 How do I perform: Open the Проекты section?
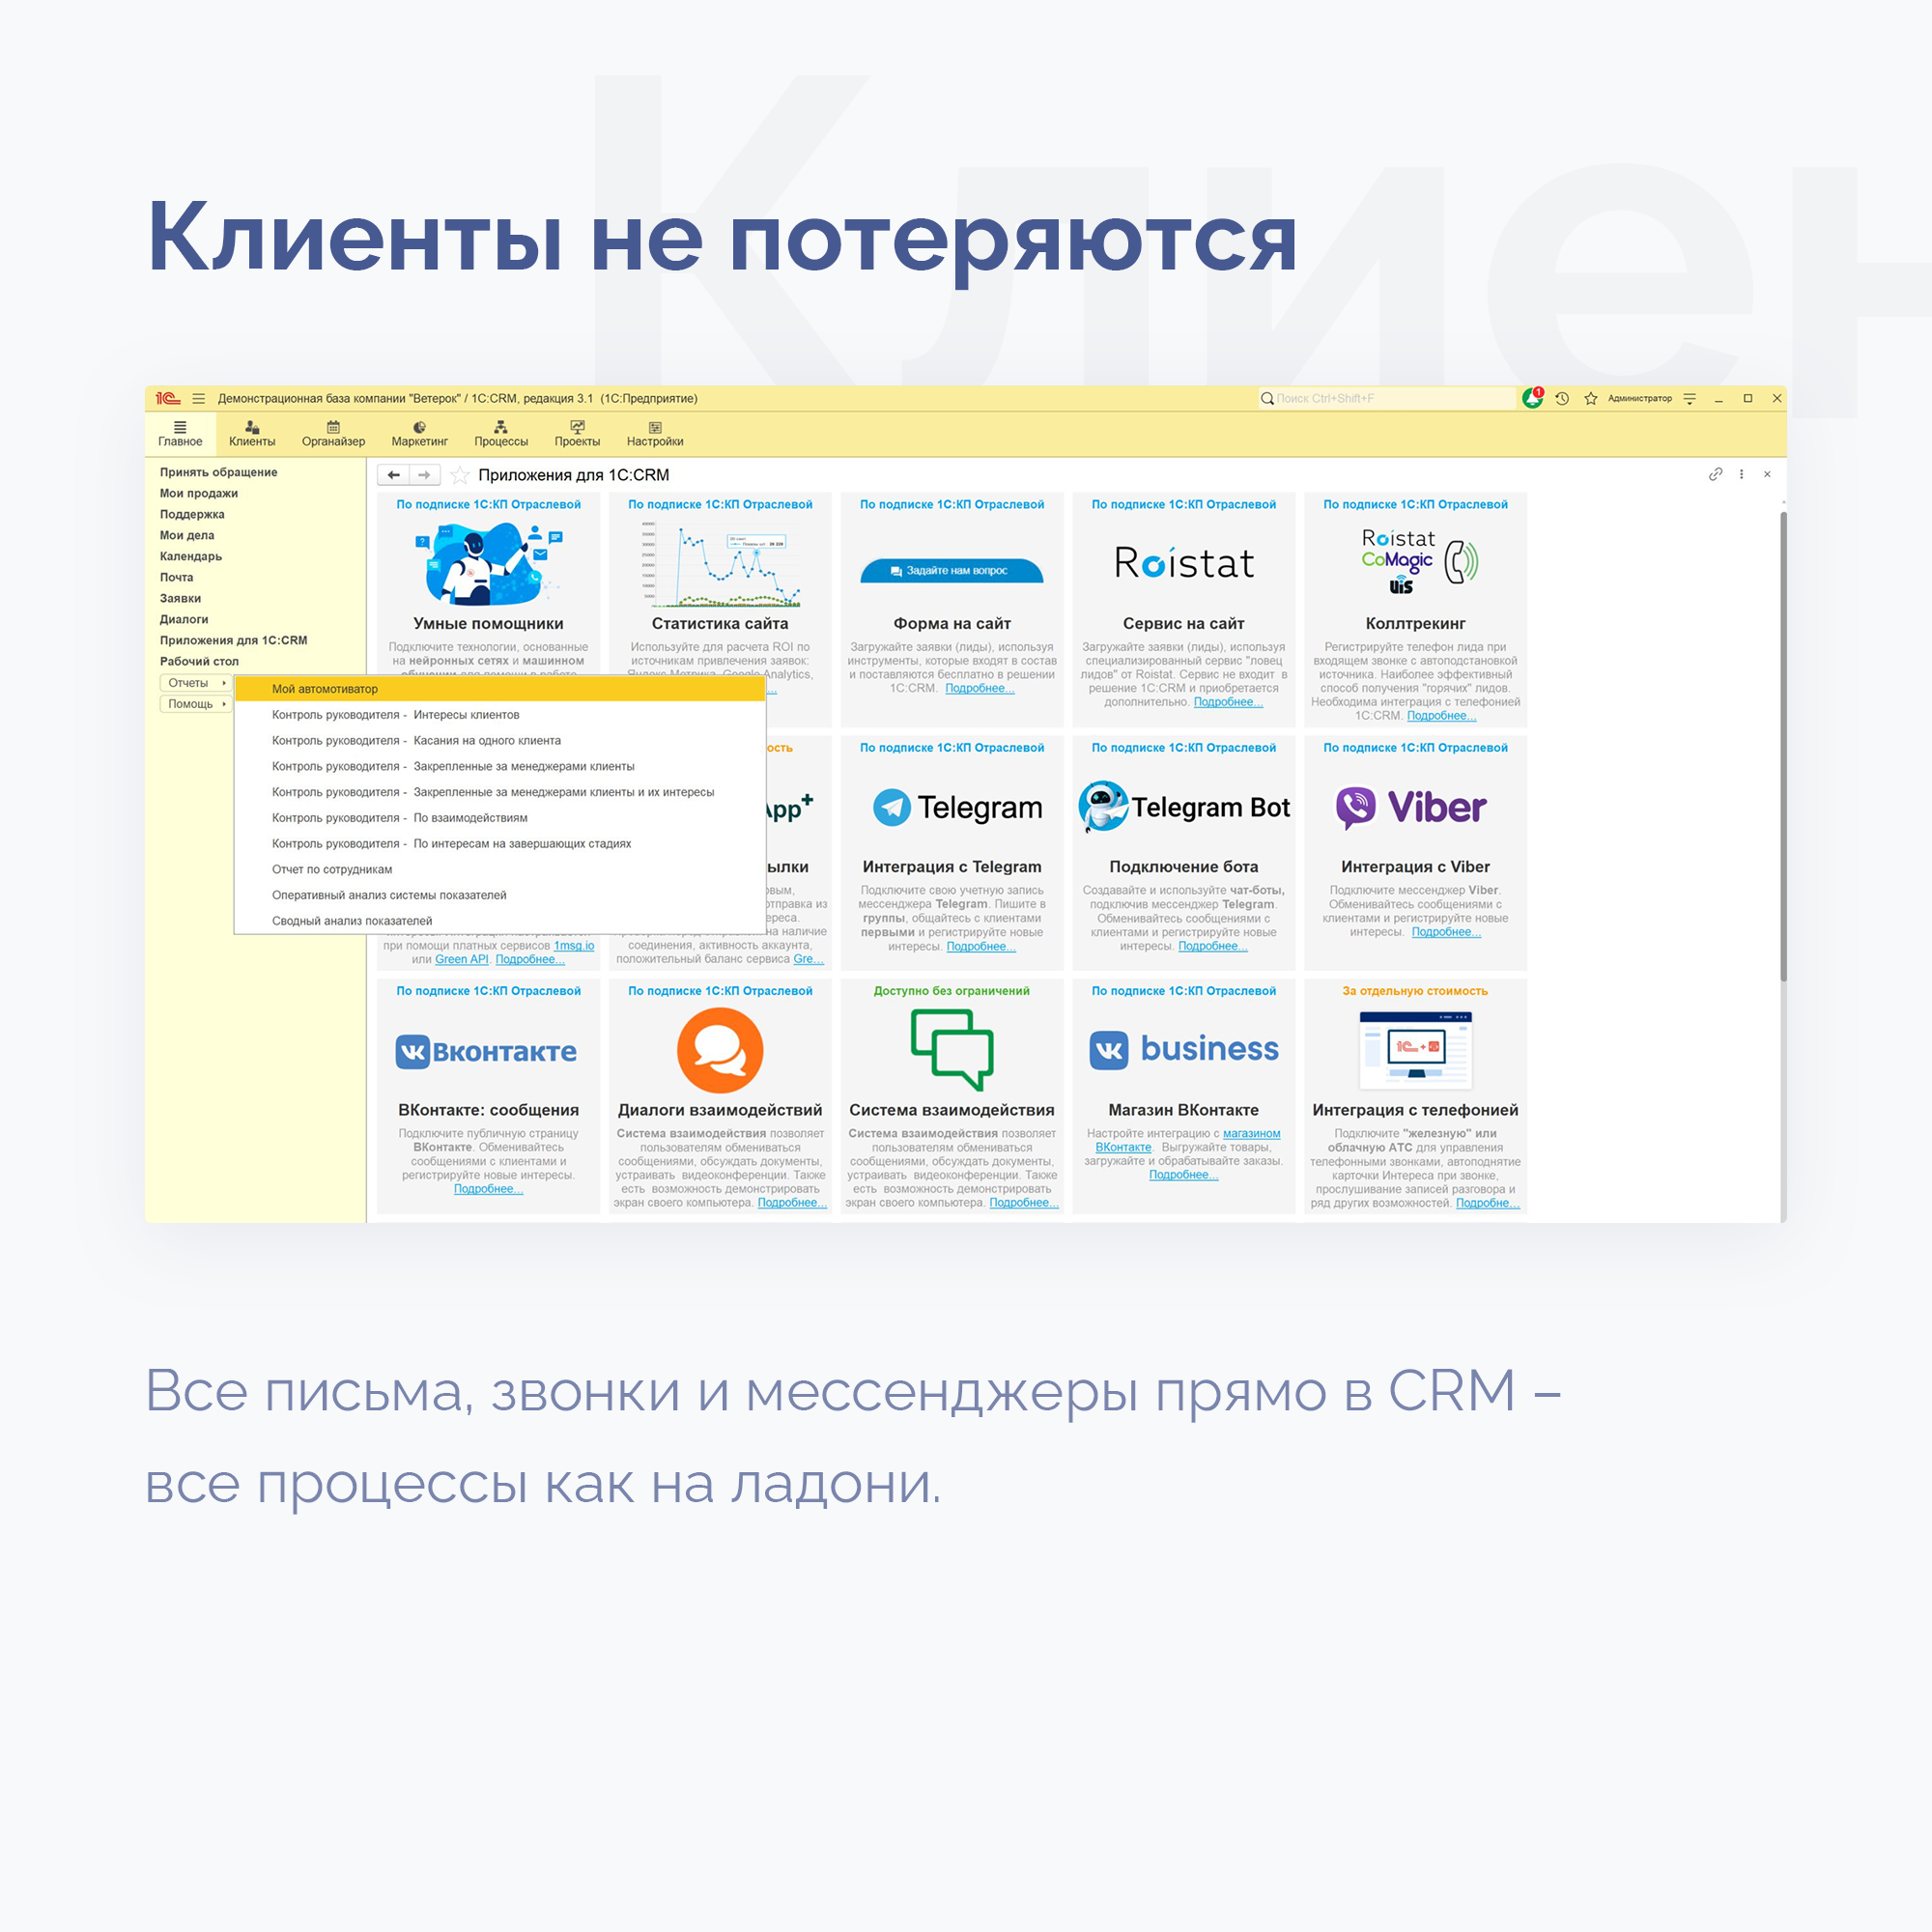[577, 434]
